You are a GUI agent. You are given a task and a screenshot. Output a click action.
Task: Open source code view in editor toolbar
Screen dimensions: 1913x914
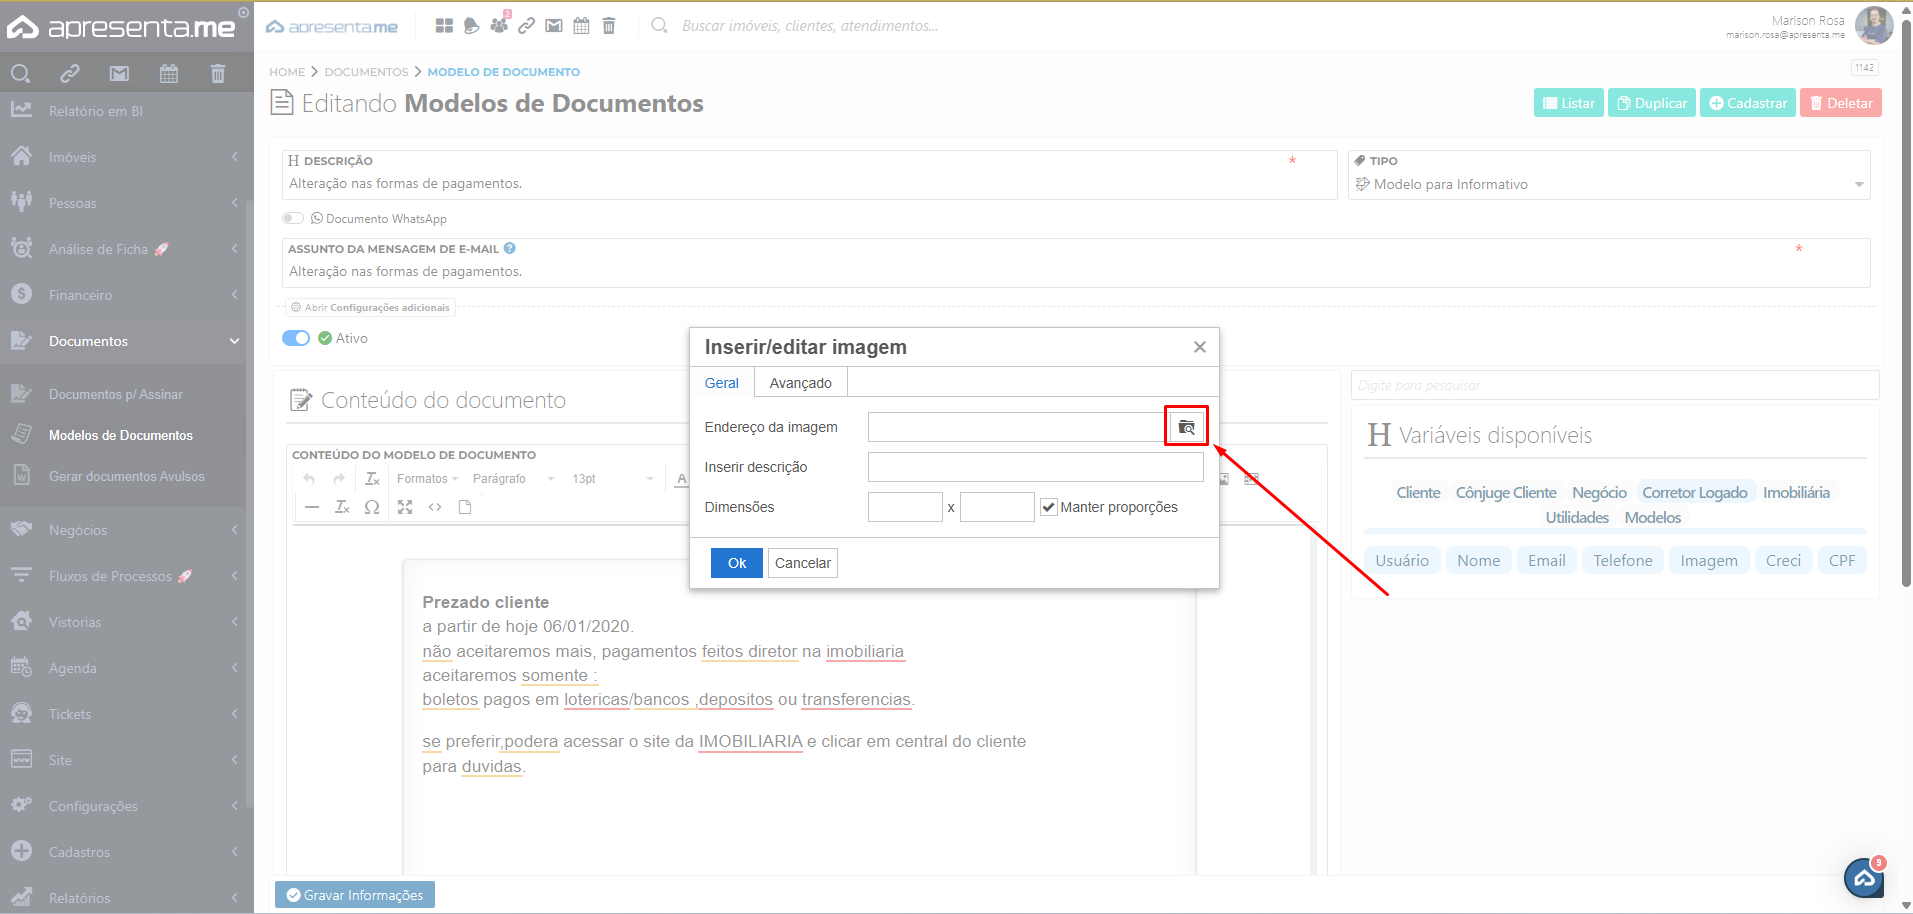coord(435,507)
